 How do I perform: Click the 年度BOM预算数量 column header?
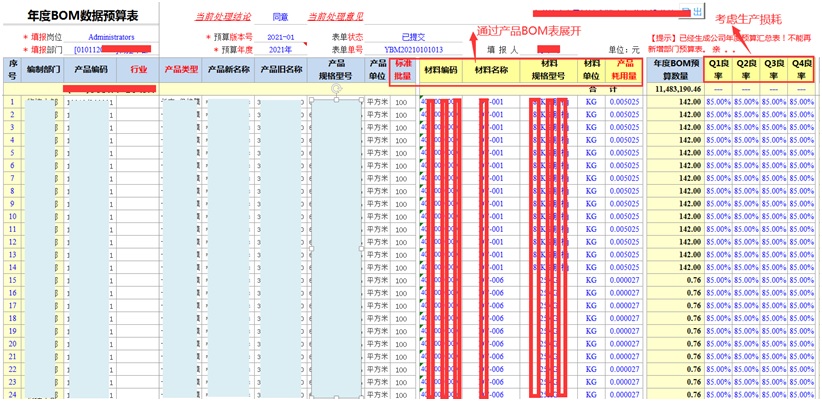click(x=675, y=69)
